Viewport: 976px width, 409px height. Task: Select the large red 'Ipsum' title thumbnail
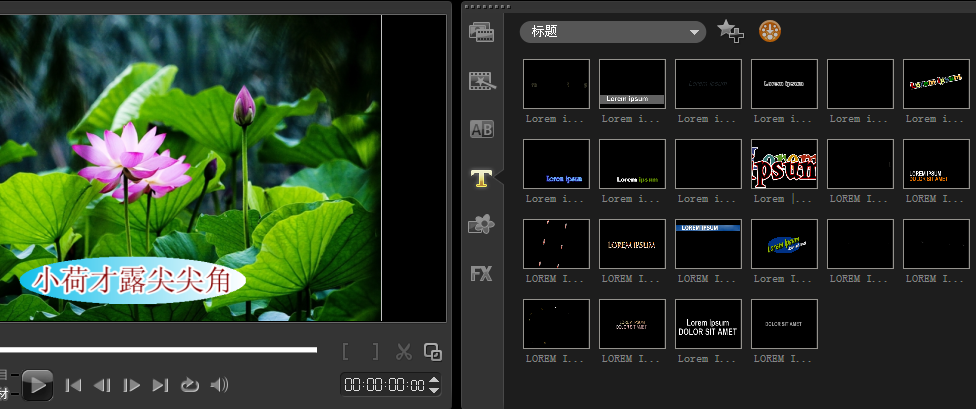pyautogui.click(x=783, y=164)
